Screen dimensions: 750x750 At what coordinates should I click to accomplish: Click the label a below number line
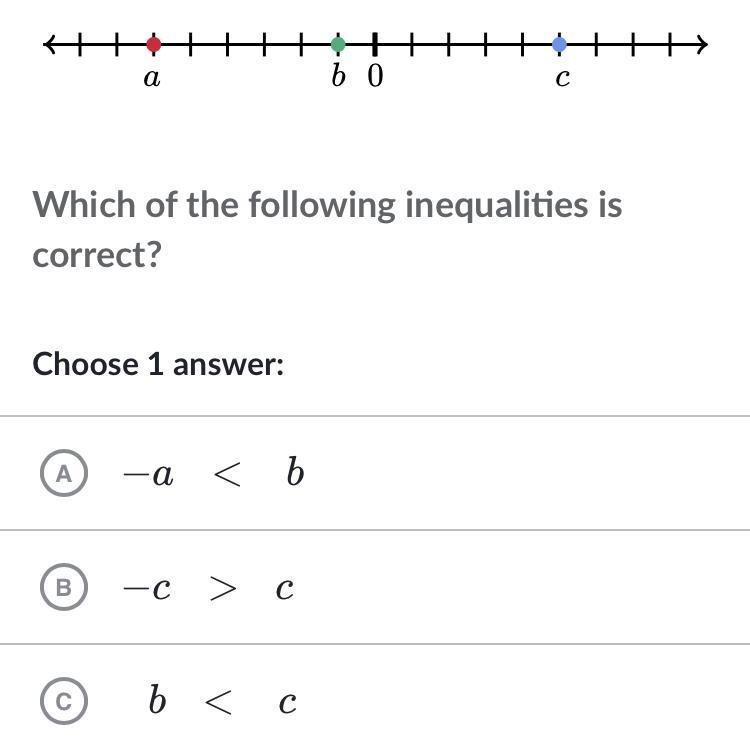pos(152,79)
